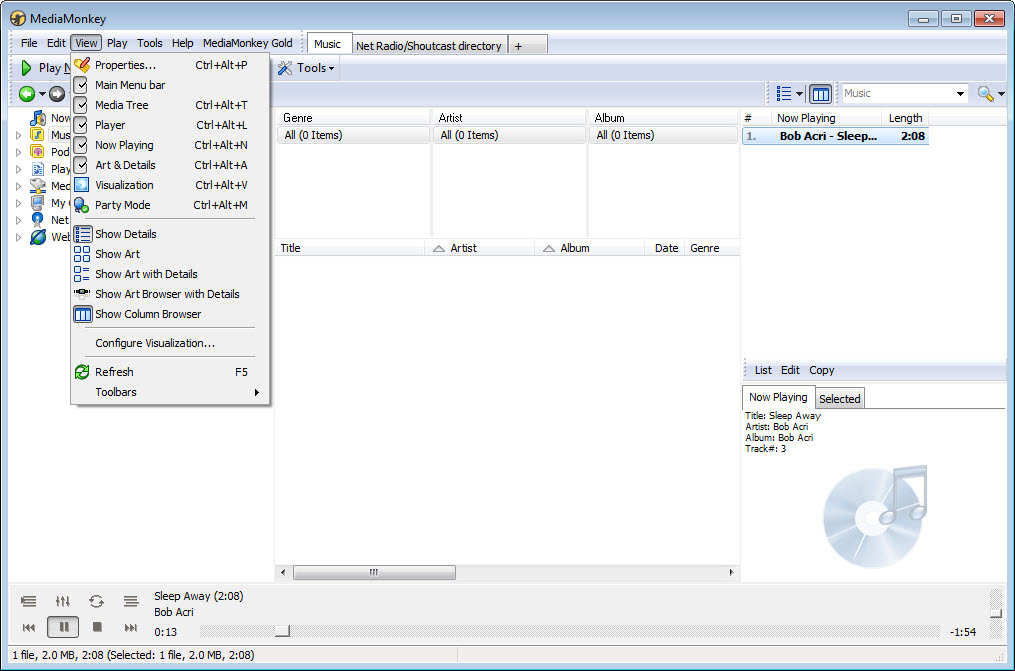The width and height of the screenshot is (1015, 671).
Task: Expand the Net Radio tree node arrow
Action: tap(19, 220)
